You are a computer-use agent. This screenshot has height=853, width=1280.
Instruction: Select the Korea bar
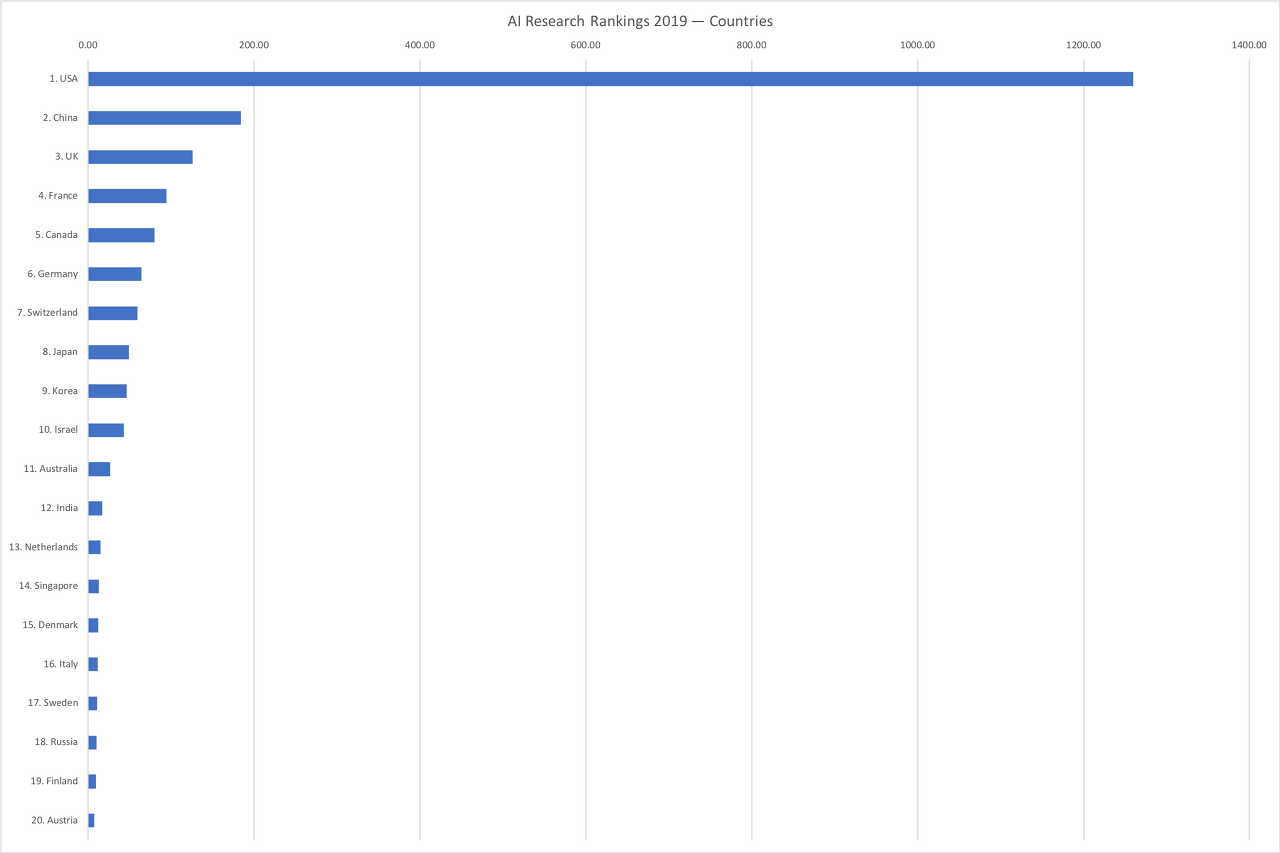107,391
